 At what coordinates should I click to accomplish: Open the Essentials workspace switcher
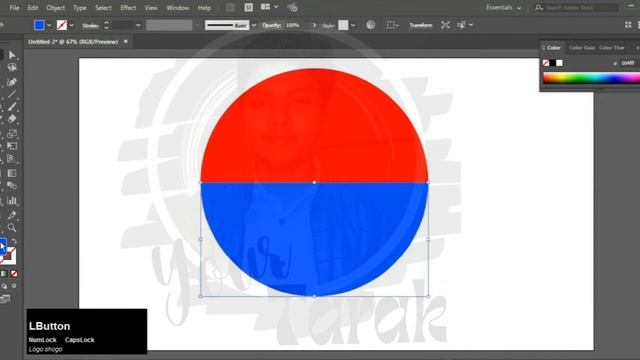click(x=504, y=8)
